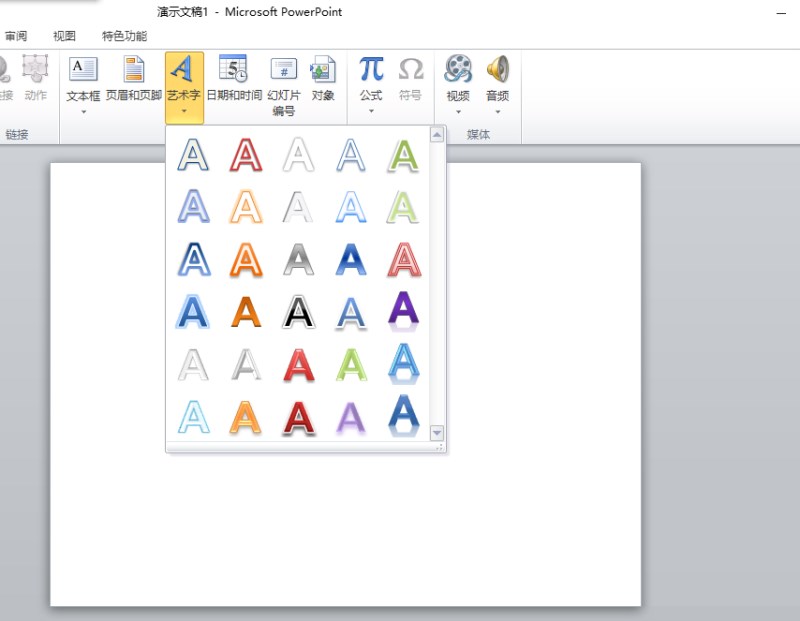Choose first-row white faint WordArt style
The width and height of the screenshot is (800, 621).
pyautogui.click(x=298, y=155)
